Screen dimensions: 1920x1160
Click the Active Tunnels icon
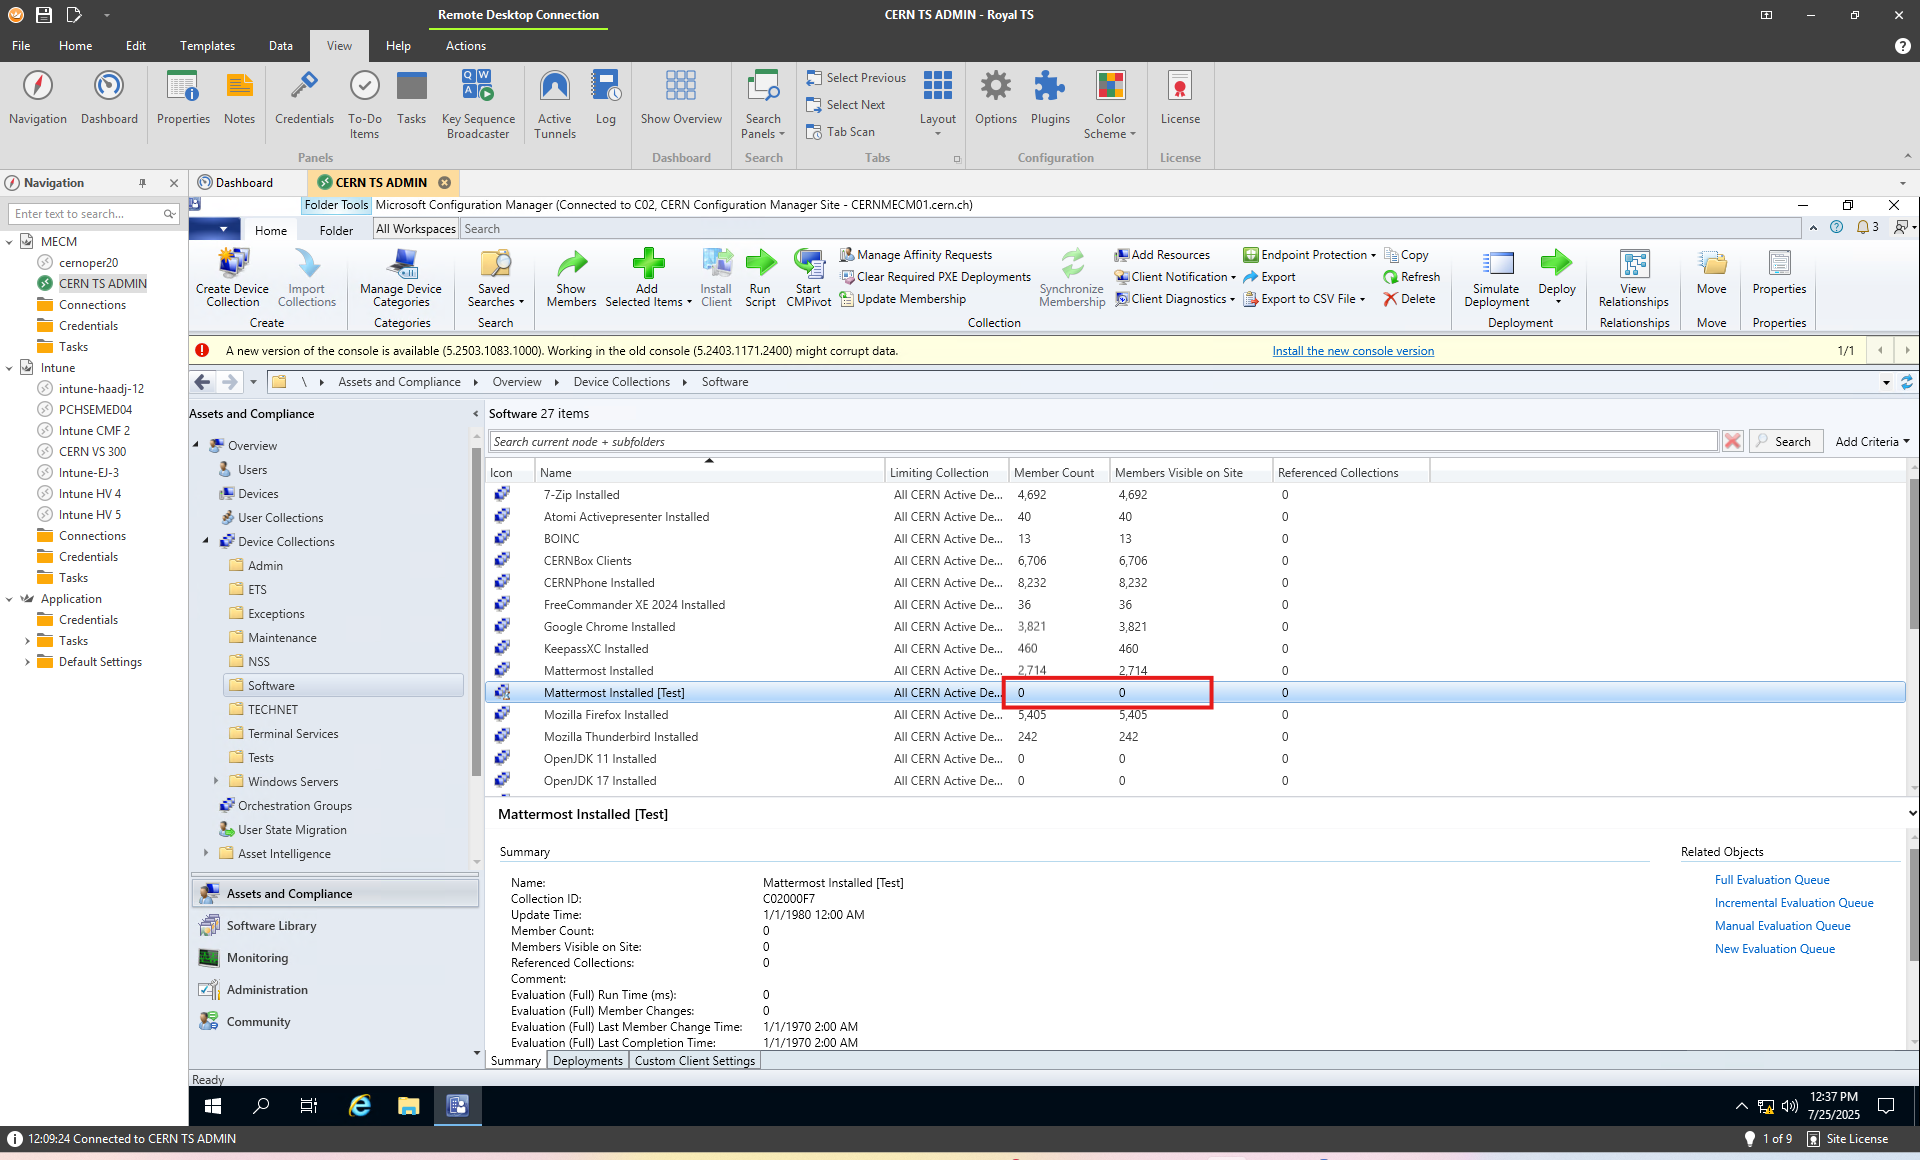[554, 87]
